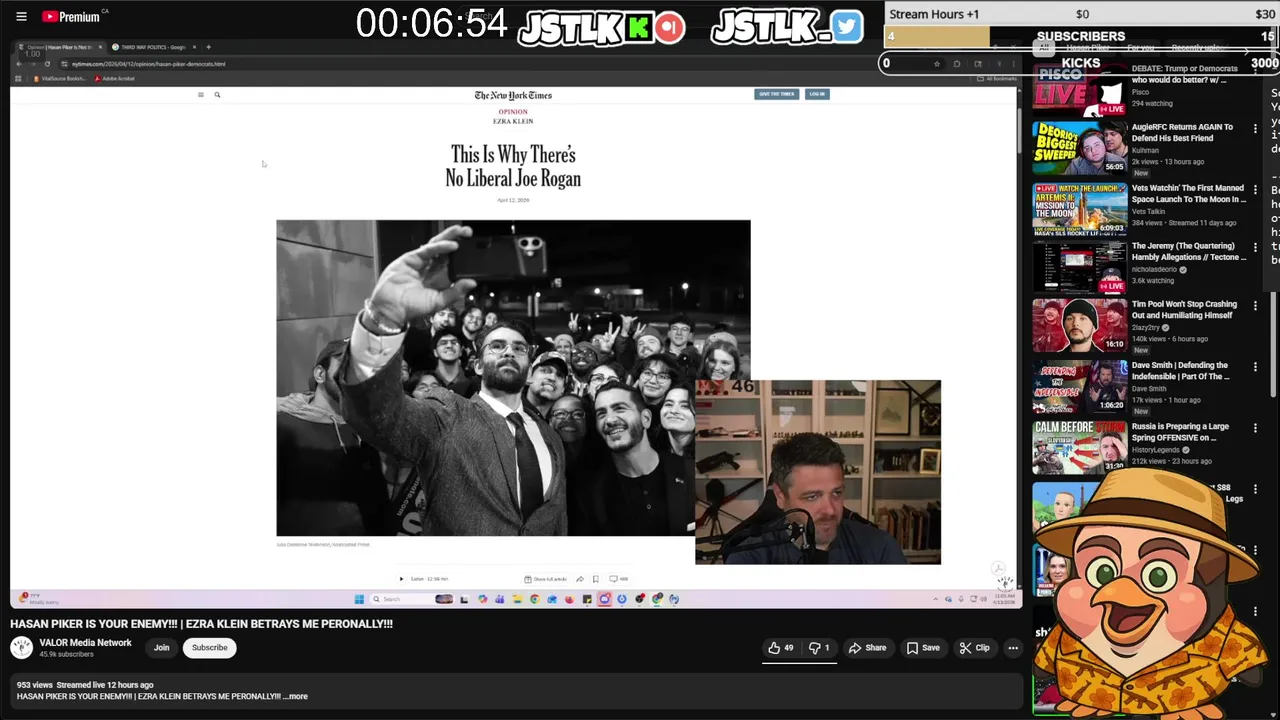
Task: Save the video to a playlist
Action: pyautogui.click(x=923, y=648)
